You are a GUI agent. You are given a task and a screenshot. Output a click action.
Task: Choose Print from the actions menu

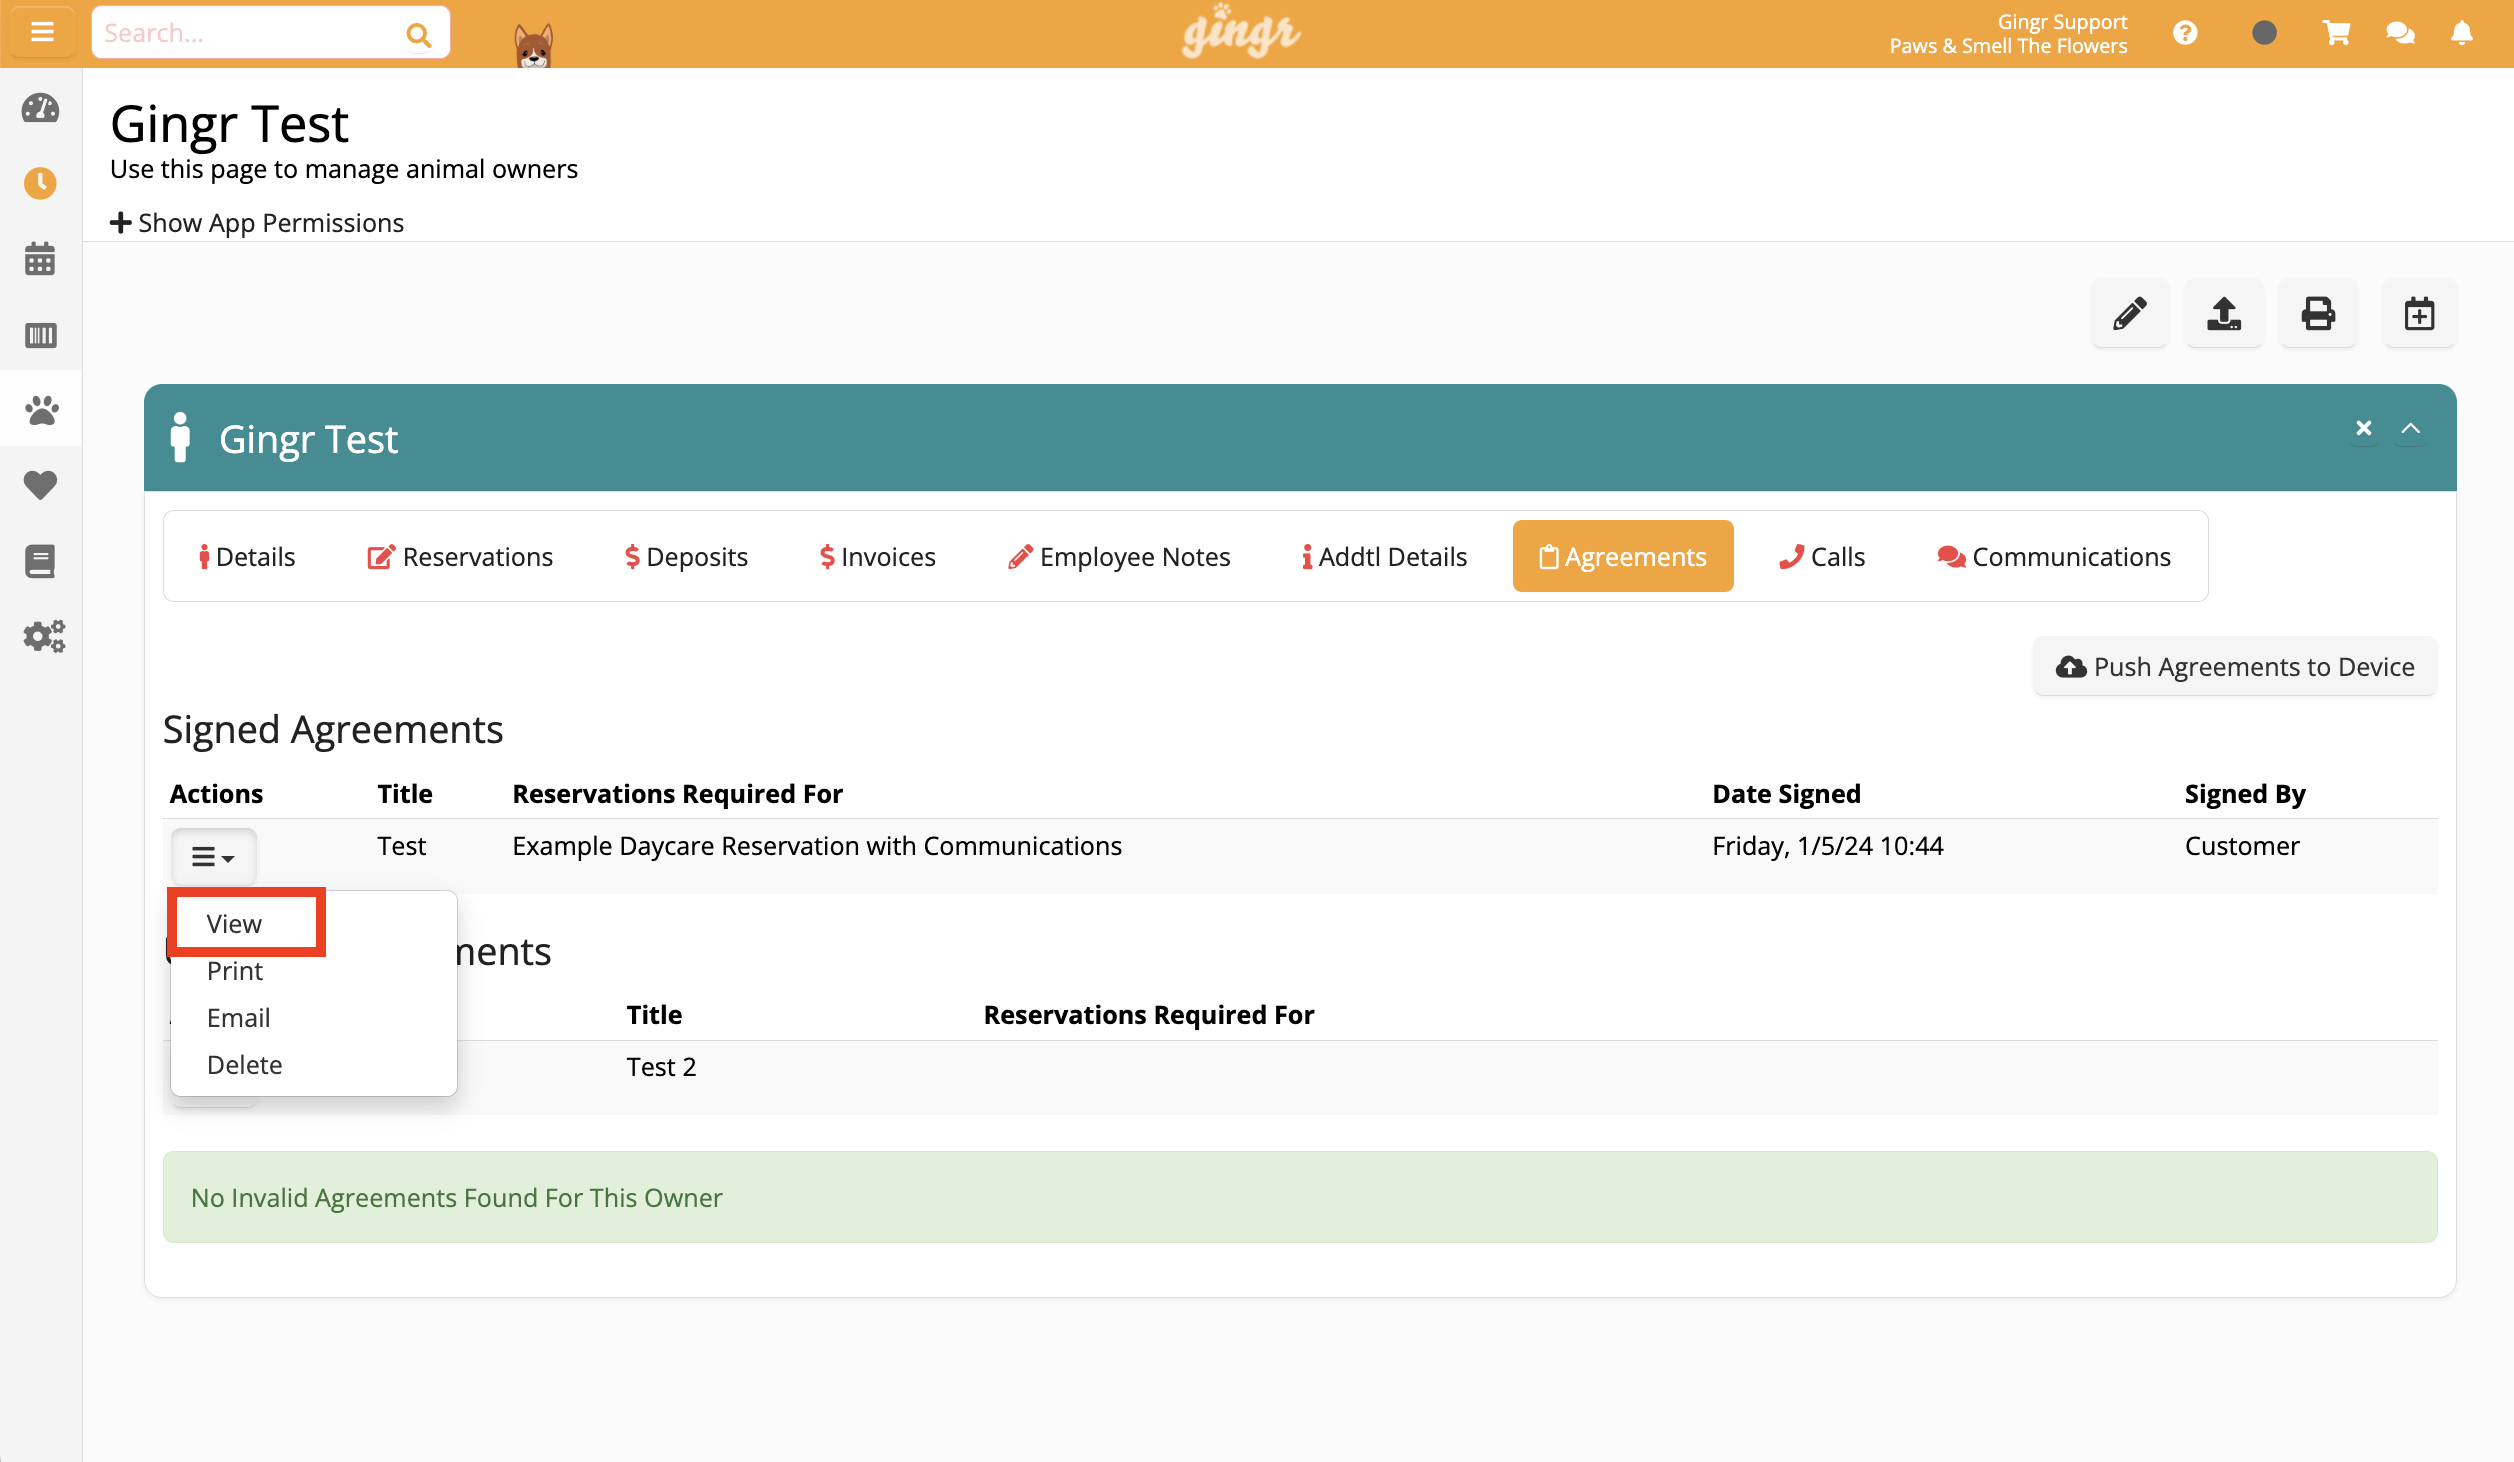[235, 970]
